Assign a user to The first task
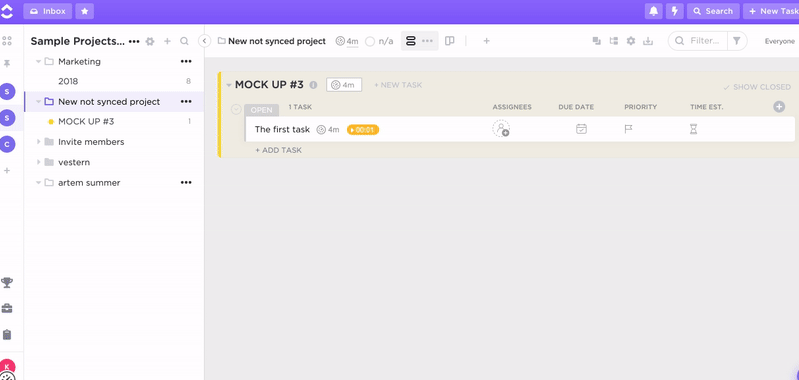 click(501, 128)
